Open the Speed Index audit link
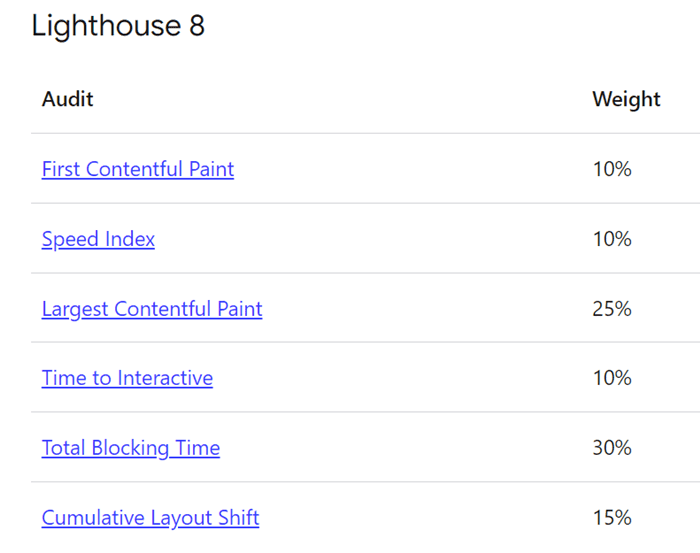 pyautogui.click(x=98, y=239)
